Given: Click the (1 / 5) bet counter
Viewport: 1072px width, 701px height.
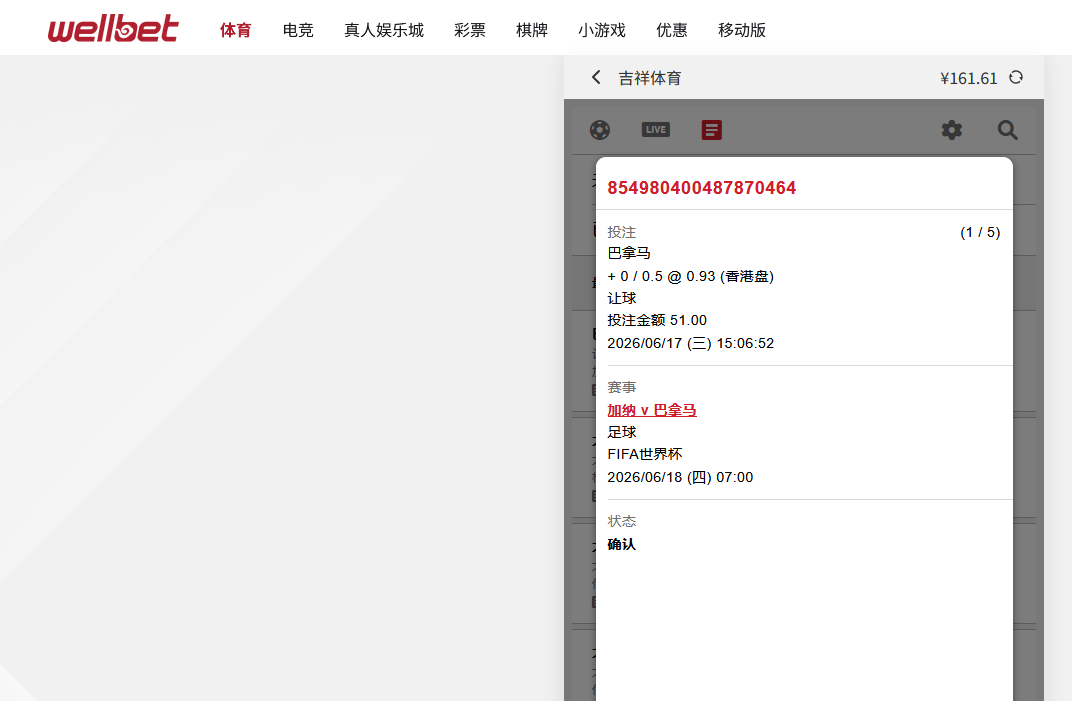Looking at the screenshot, I should [980, 233].
